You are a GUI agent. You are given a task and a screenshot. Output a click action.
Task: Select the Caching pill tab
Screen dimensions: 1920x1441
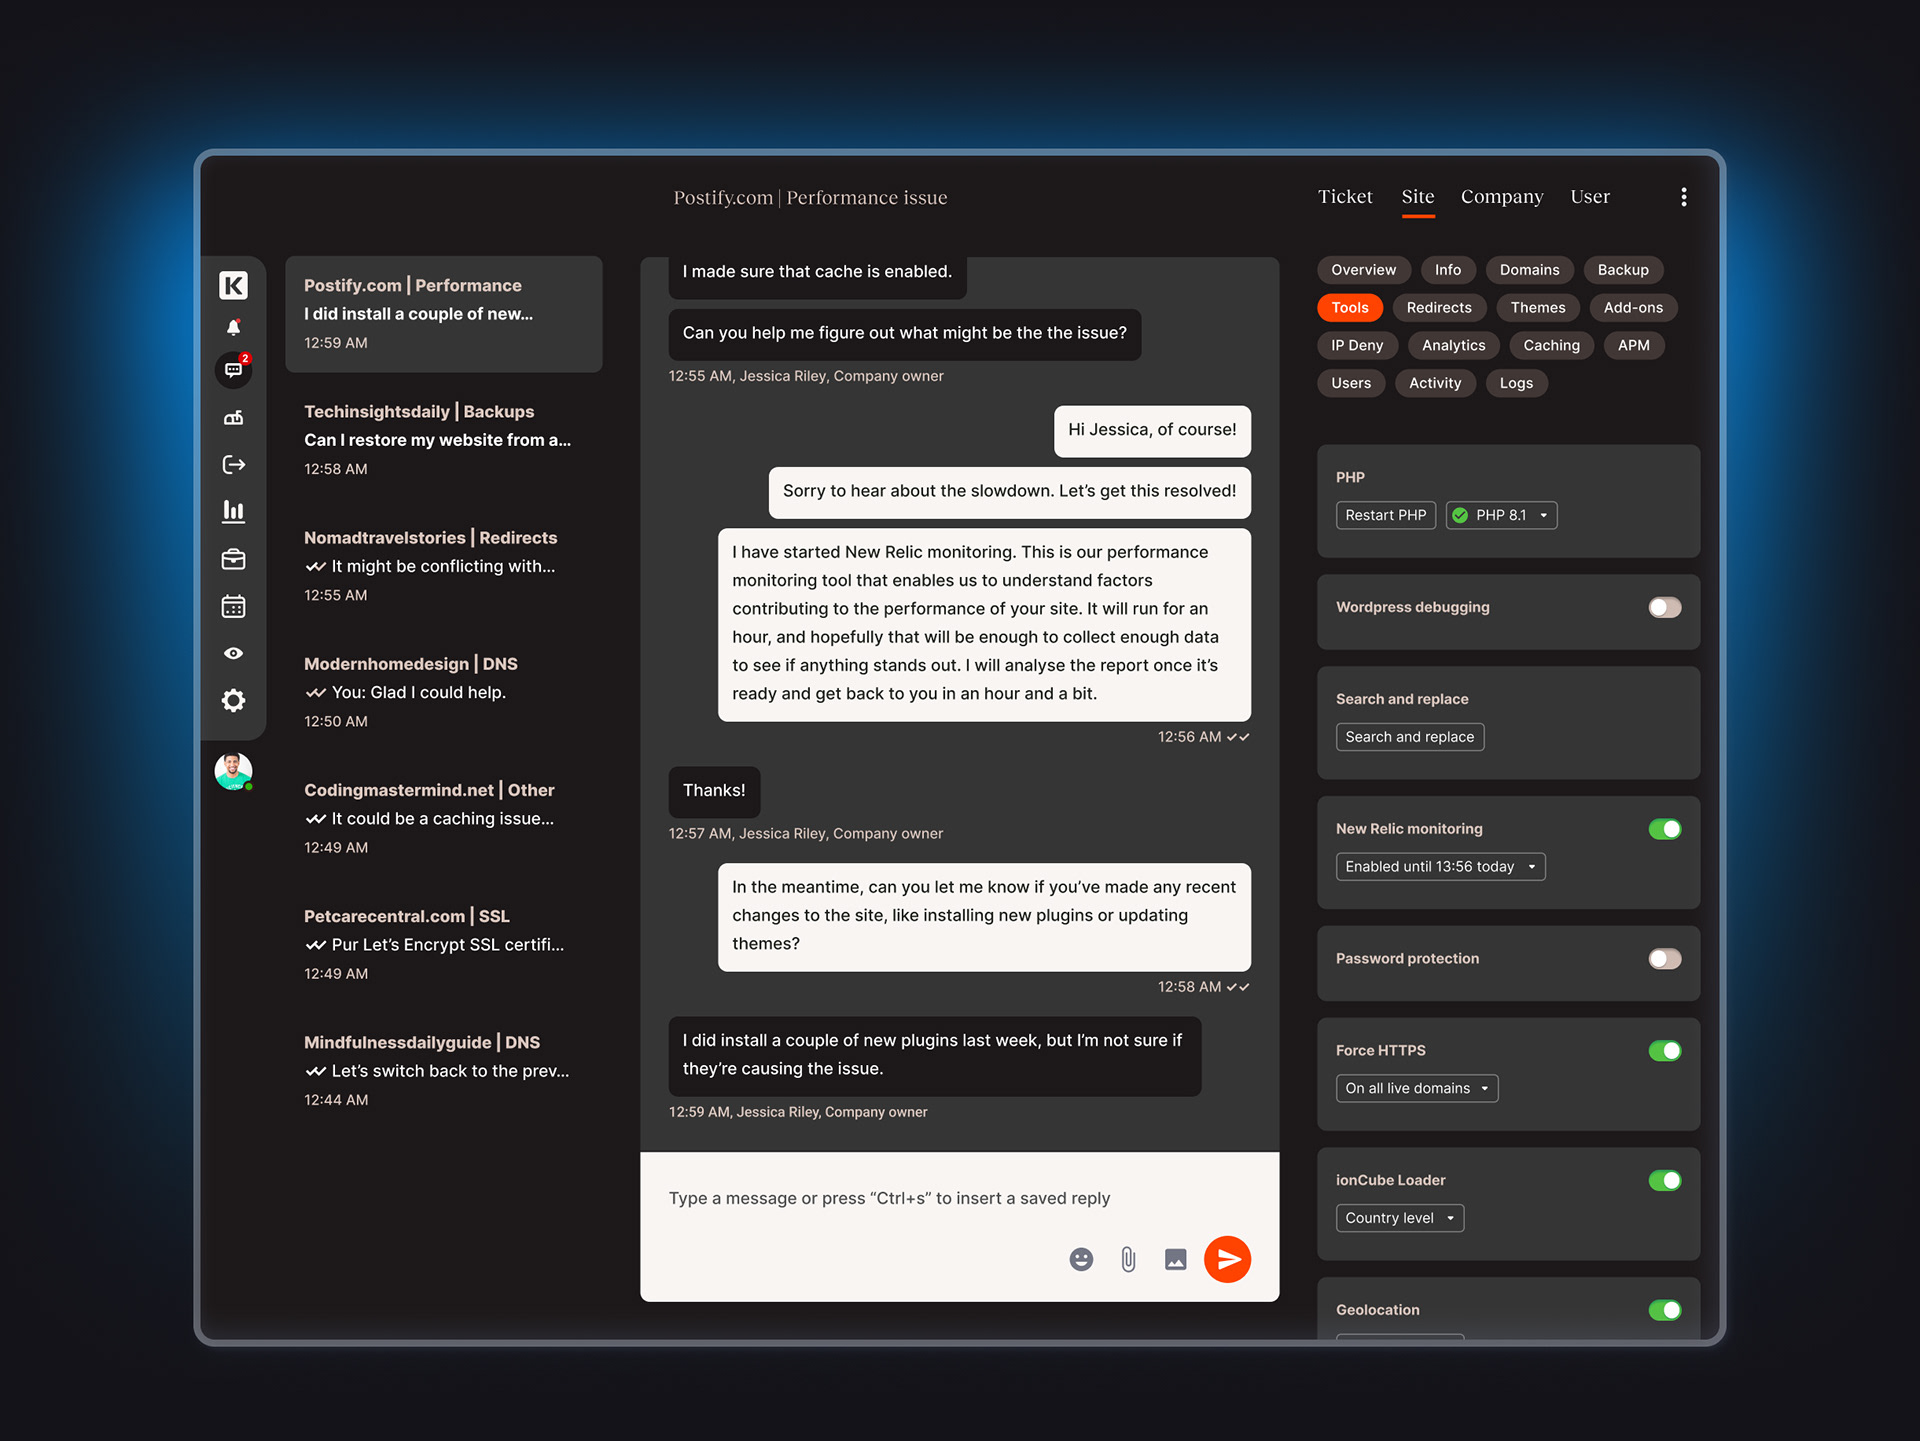(x=1551, y=345)
